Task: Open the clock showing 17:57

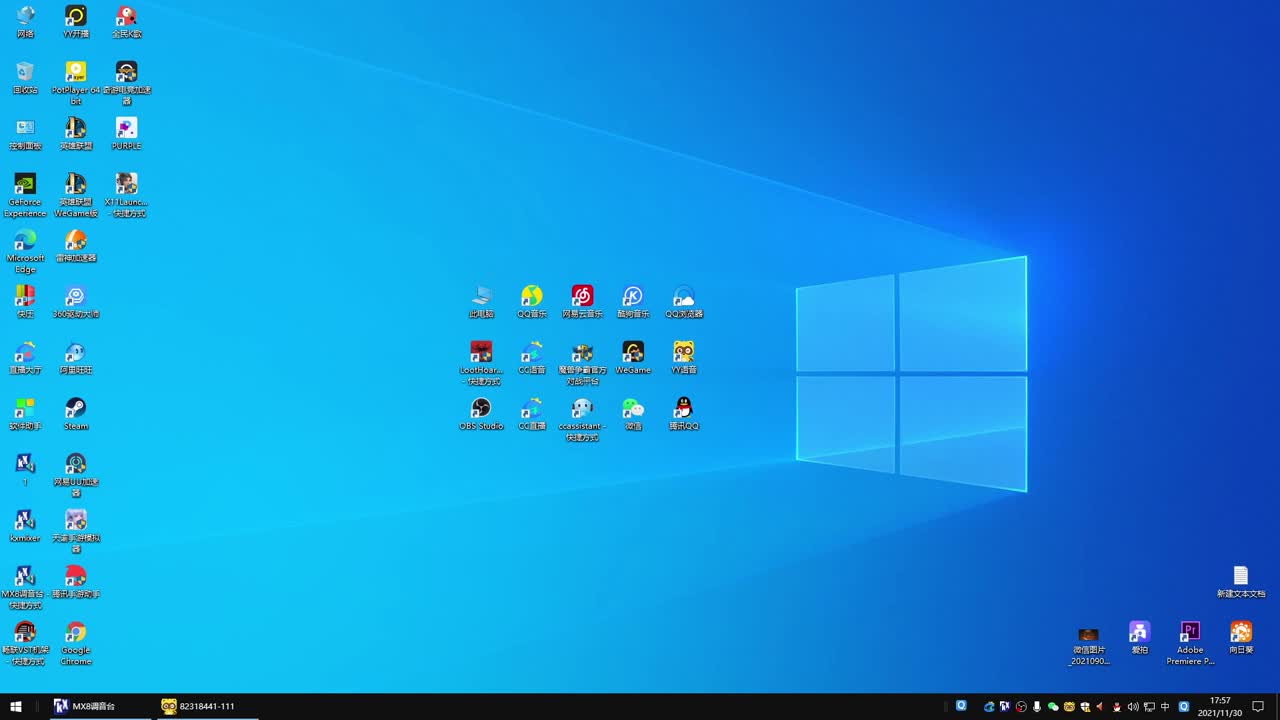Action: (x=1220, y=706)
